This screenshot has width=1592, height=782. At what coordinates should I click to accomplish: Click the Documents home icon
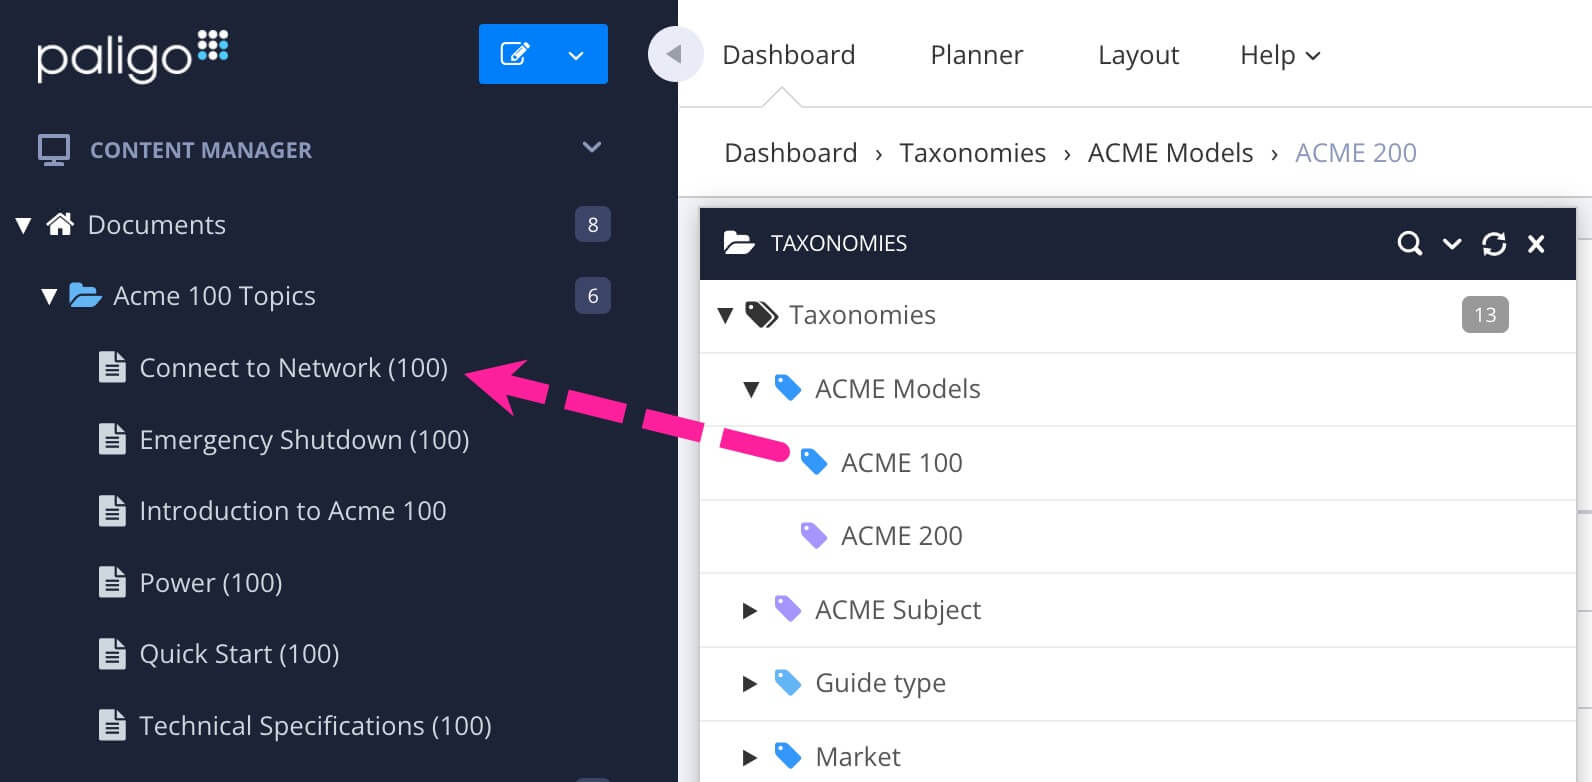click(x=60, y=224)
